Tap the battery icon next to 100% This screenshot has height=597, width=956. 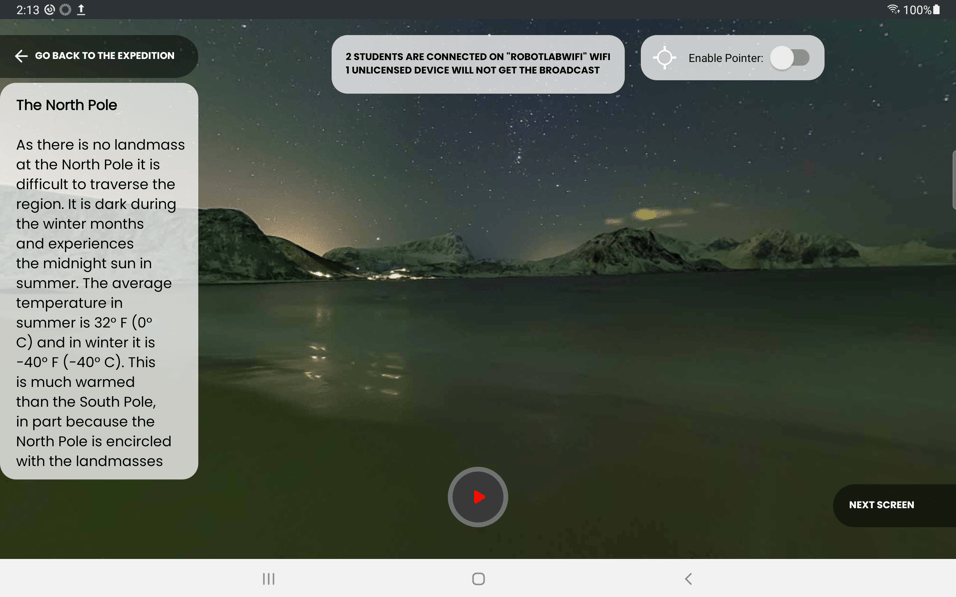click(x=937, y=9)
